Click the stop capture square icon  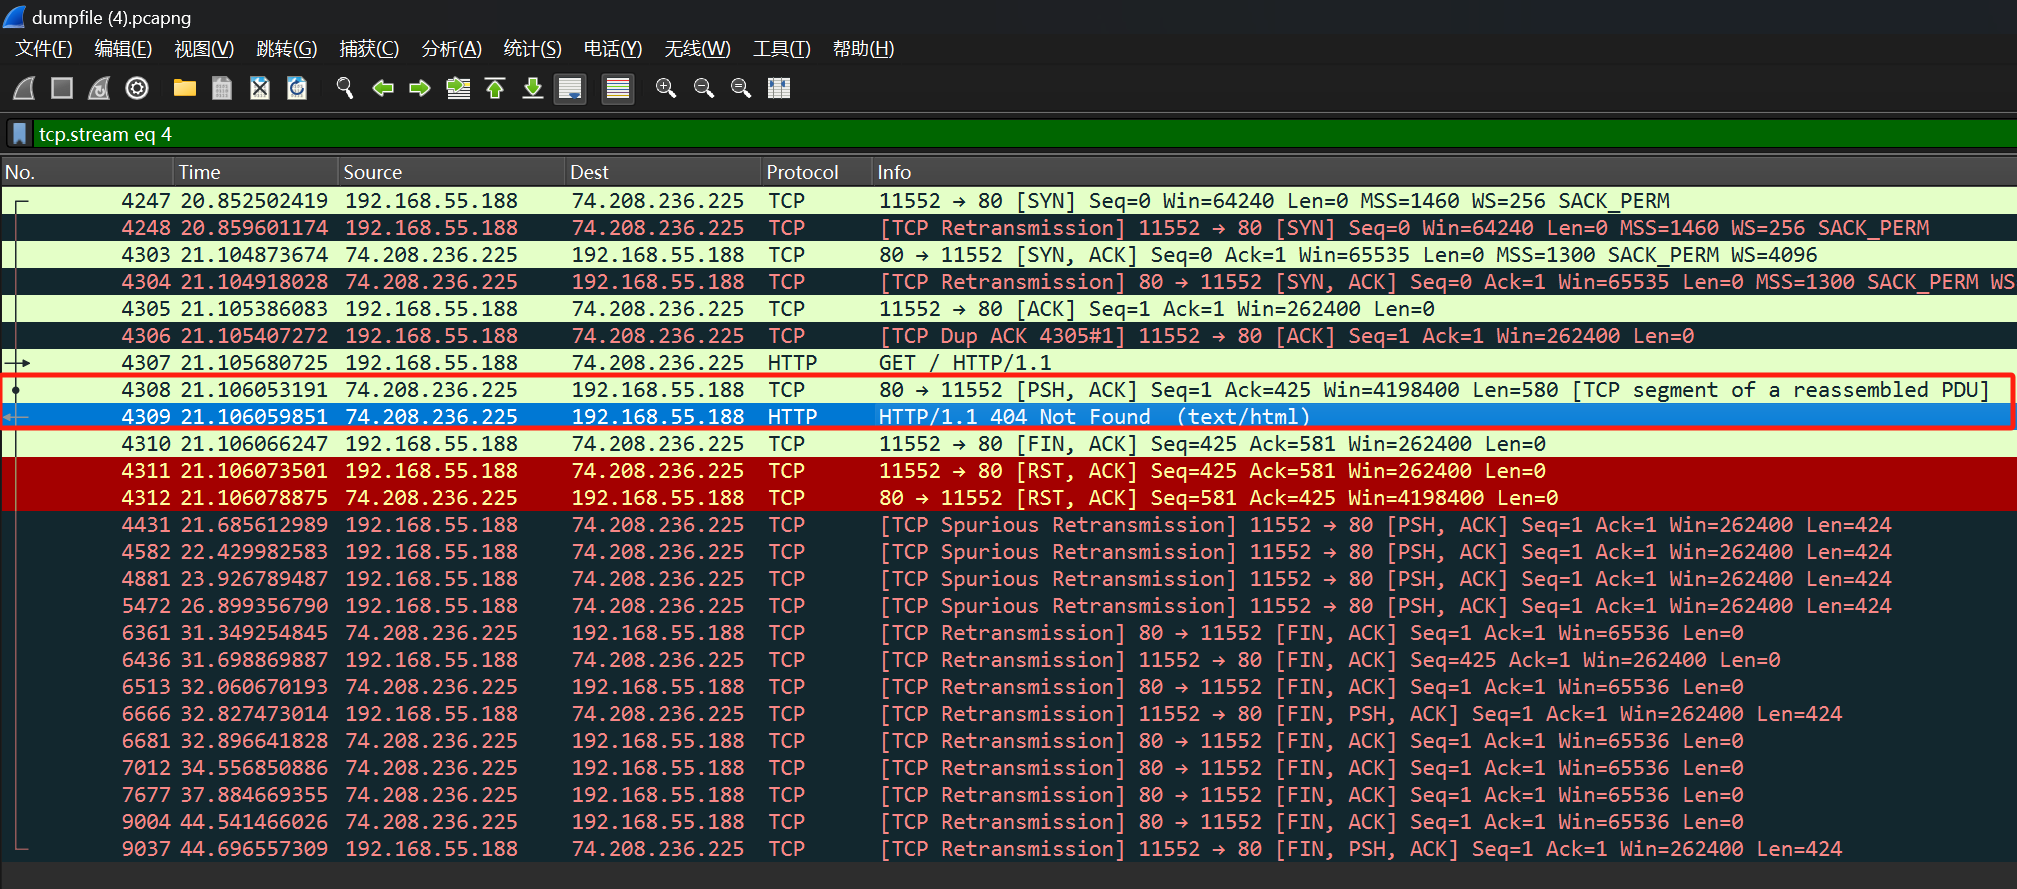tap(62, 89)
